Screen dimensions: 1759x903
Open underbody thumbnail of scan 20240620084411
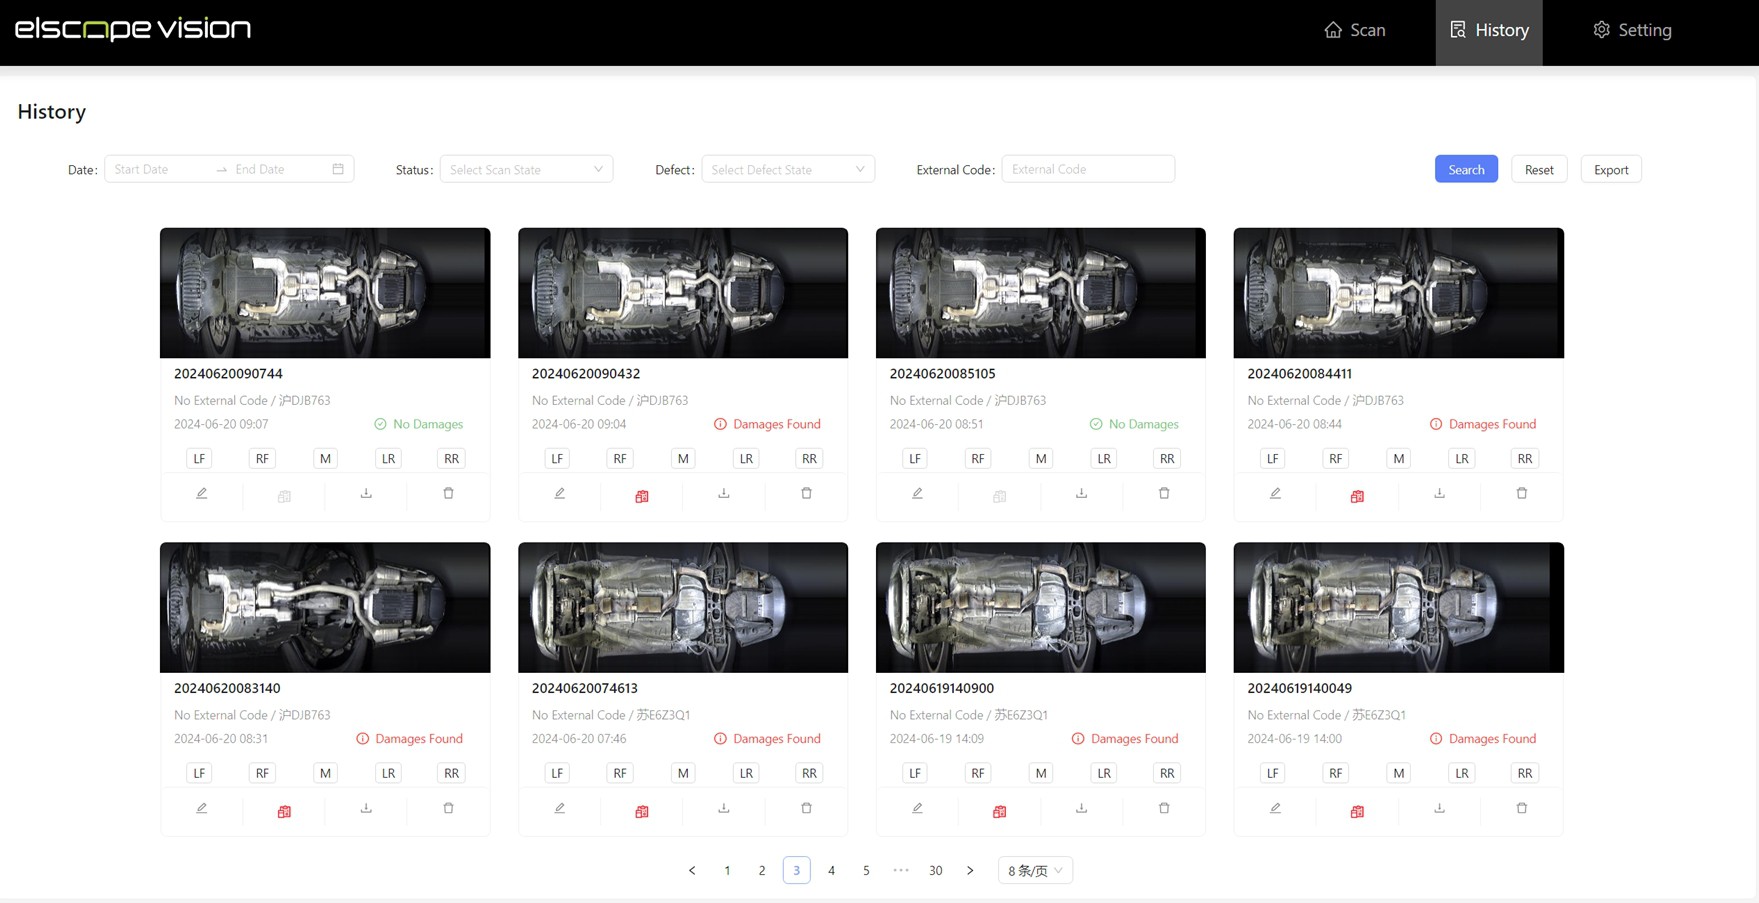[1399, 293]
